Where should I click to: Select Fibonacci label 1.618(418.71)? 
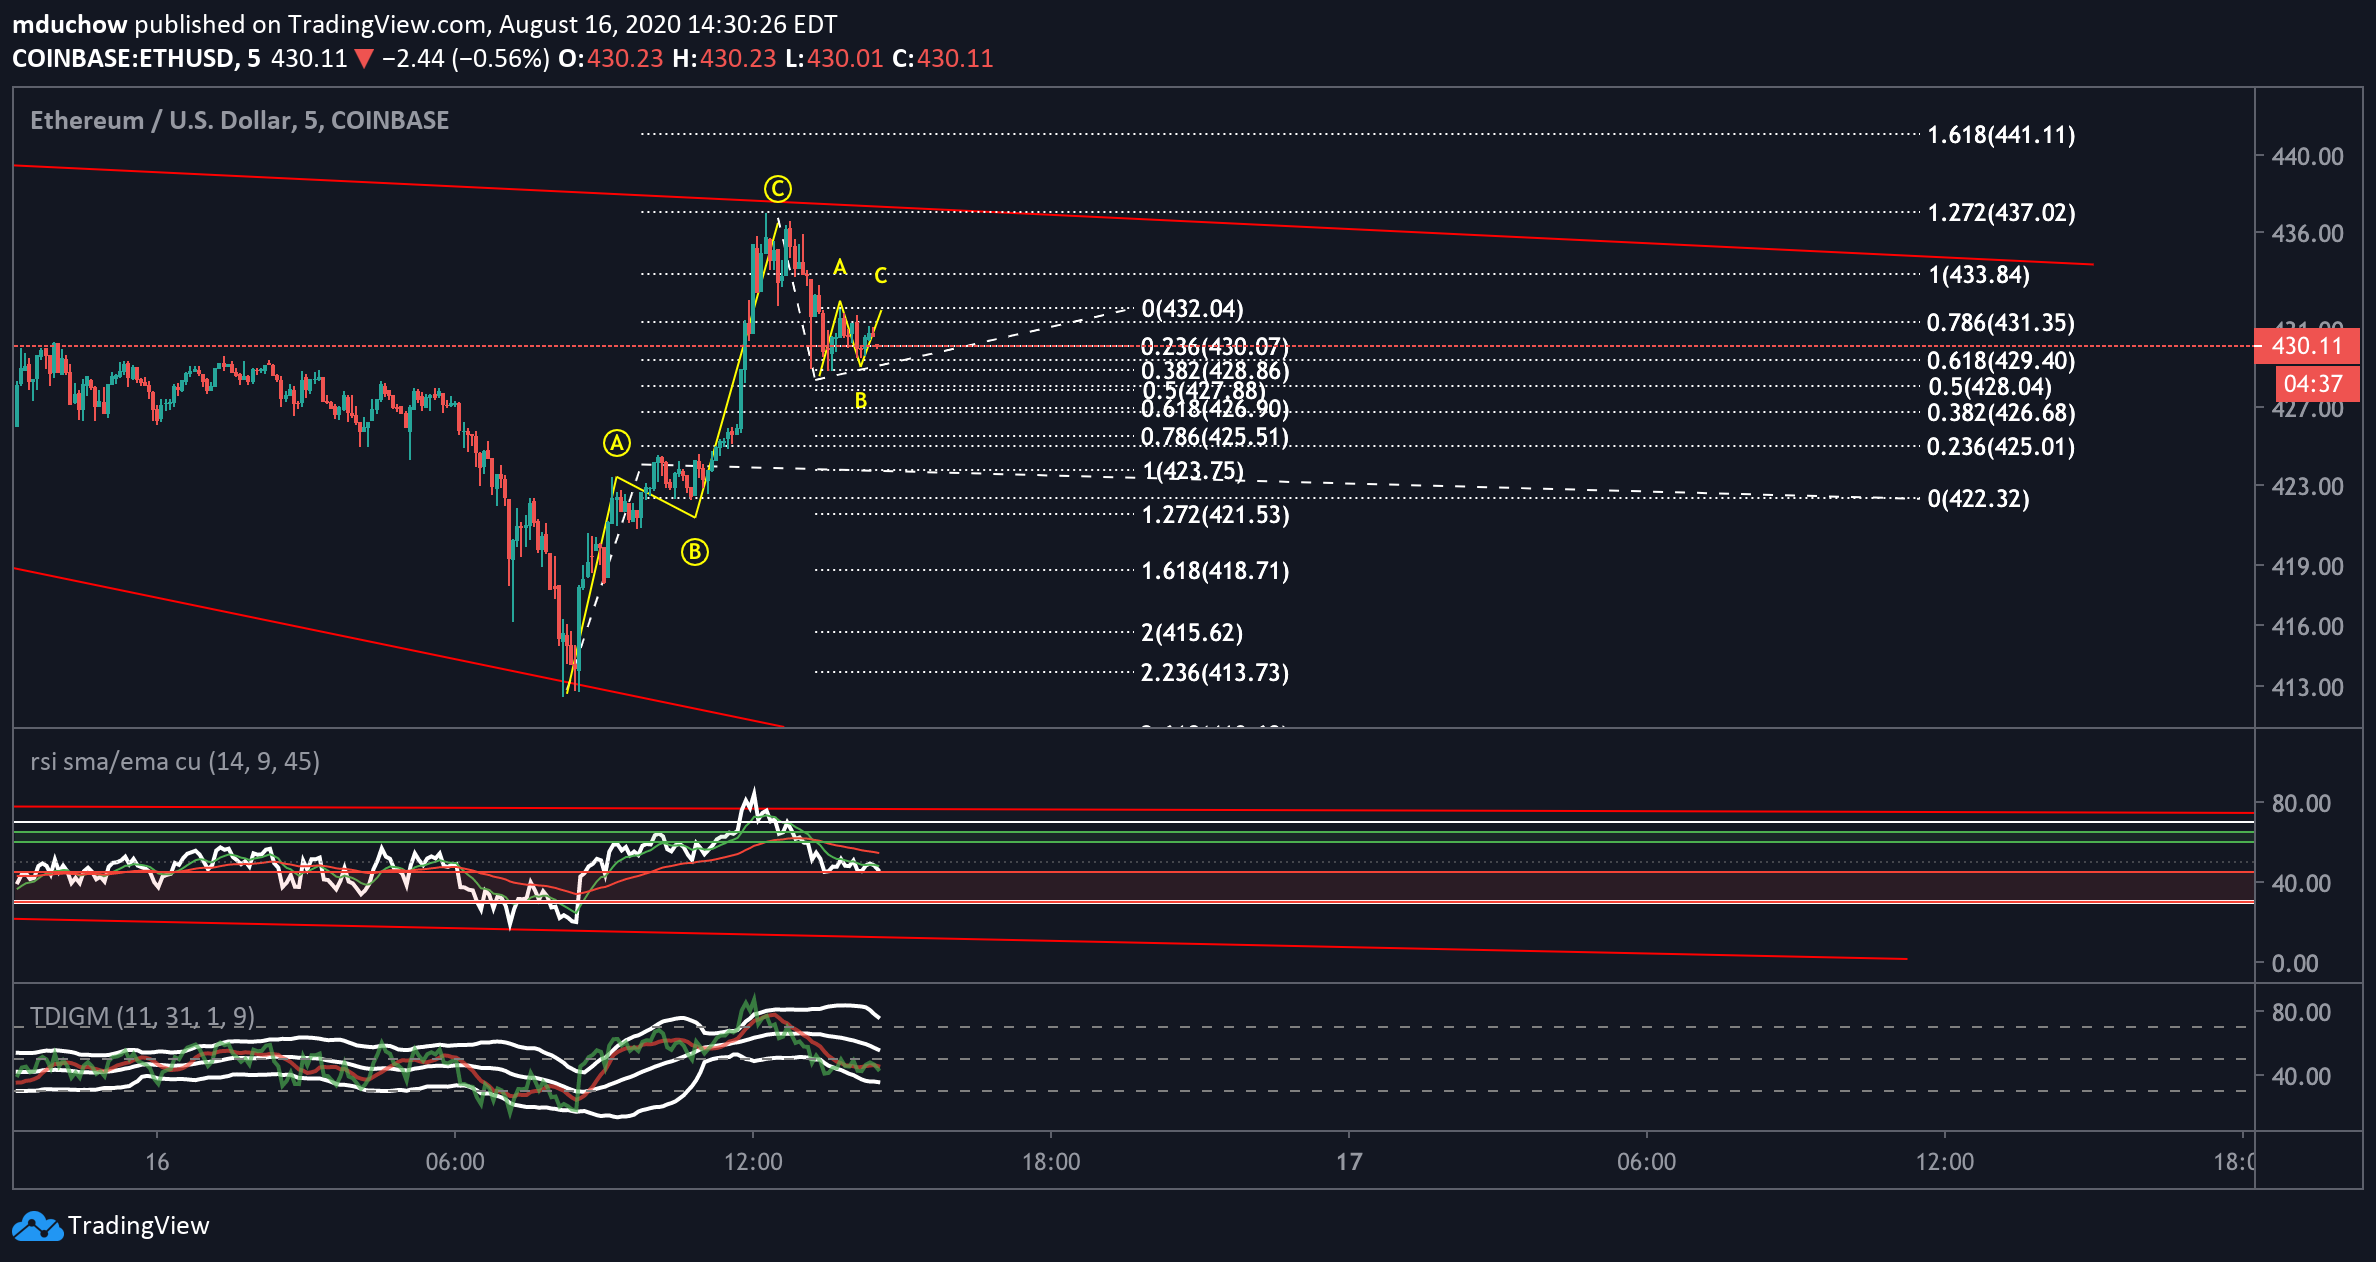coord(1215,571)
